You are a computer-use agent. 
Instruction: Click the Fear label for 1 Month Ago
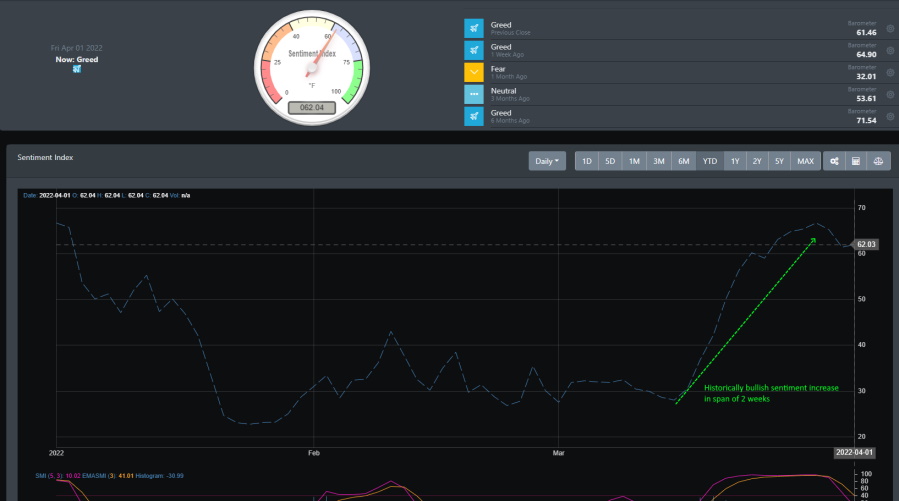[x=498, y=69]
